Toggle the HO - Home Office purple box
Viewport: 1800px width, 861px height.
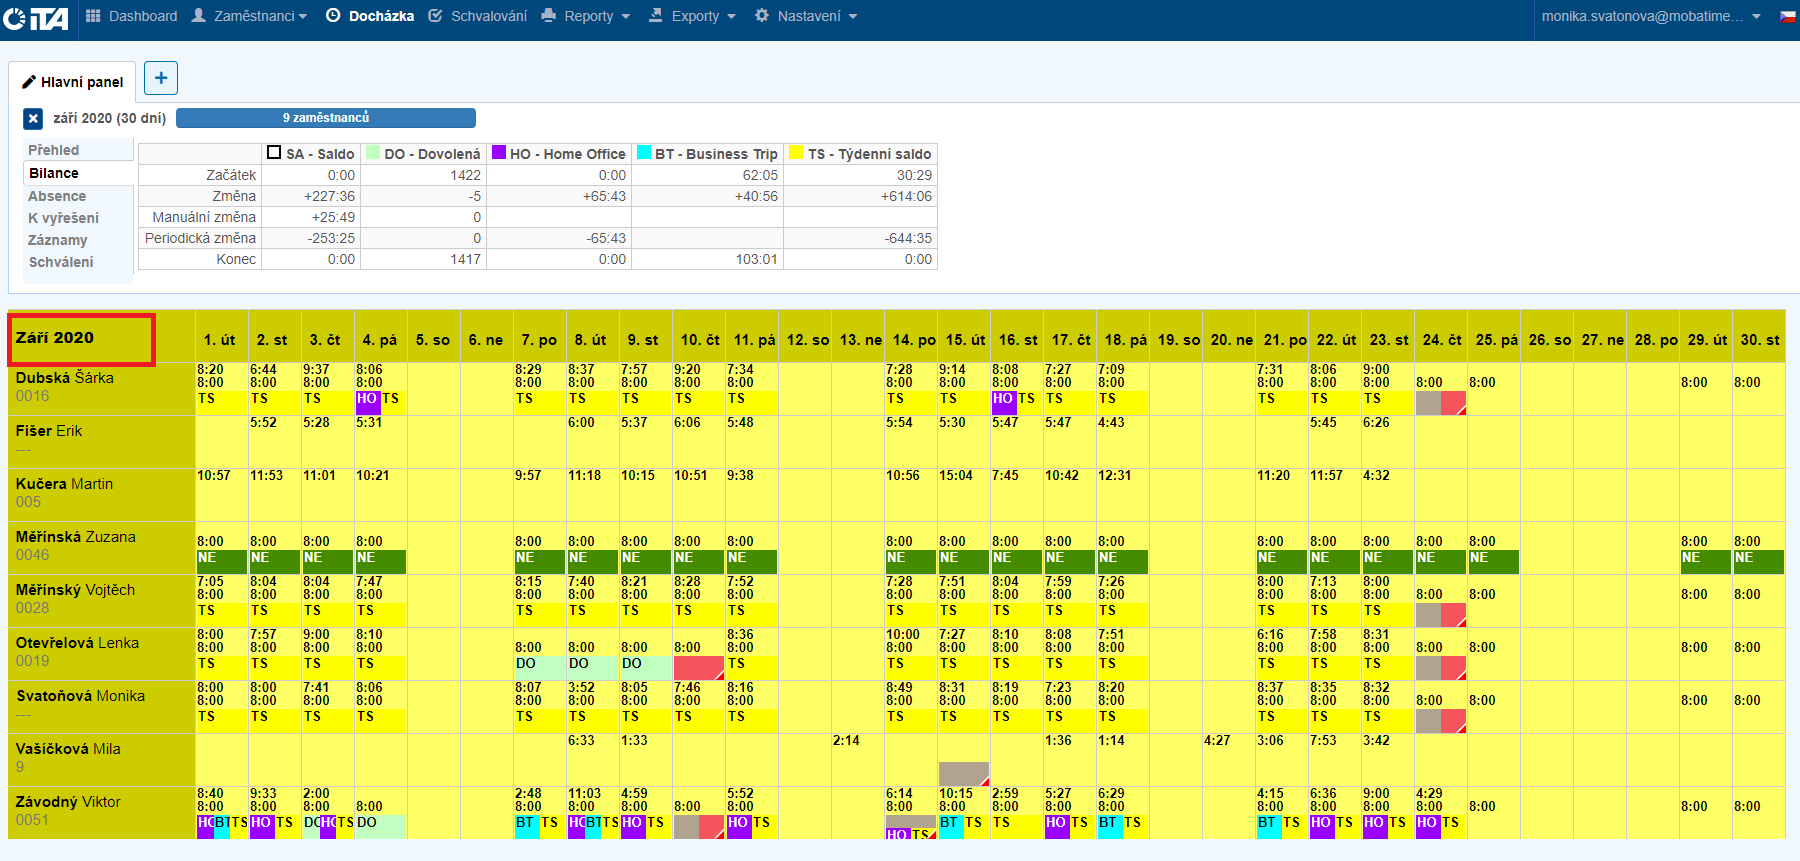coord(499,153)
